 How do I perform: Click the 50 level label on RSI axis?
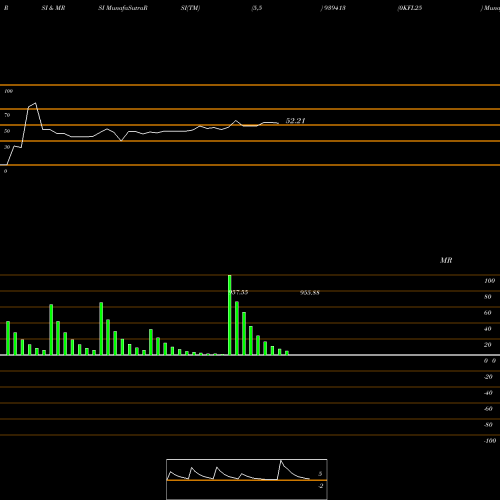(7, 131)
